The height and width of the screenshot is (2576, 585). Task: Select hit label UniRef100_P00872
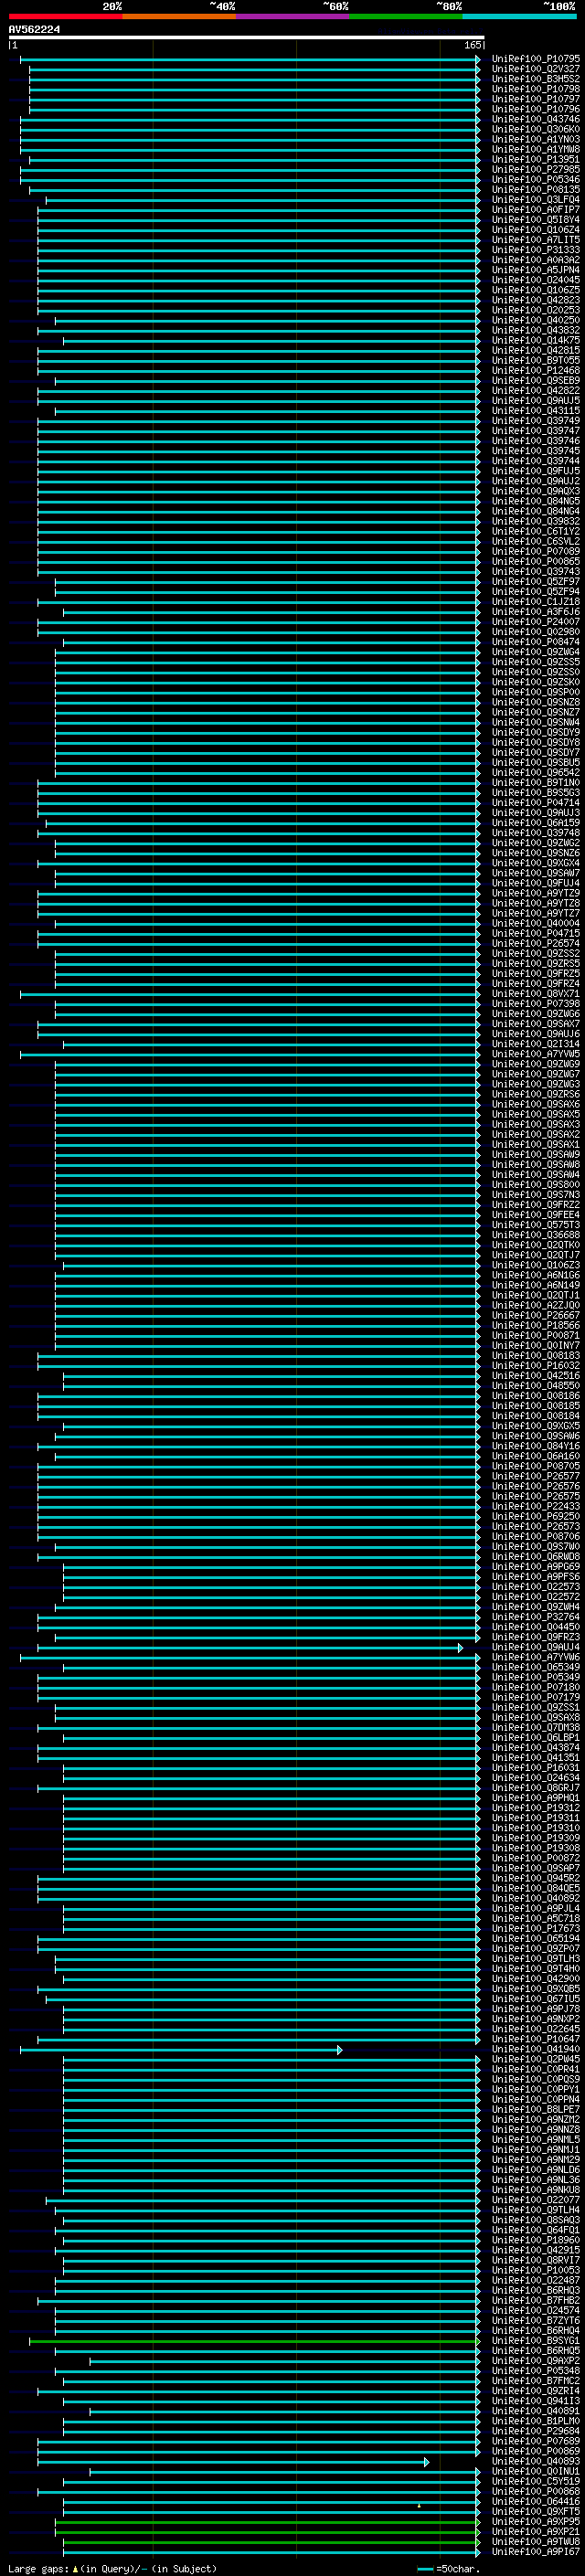click(535, 1857)
